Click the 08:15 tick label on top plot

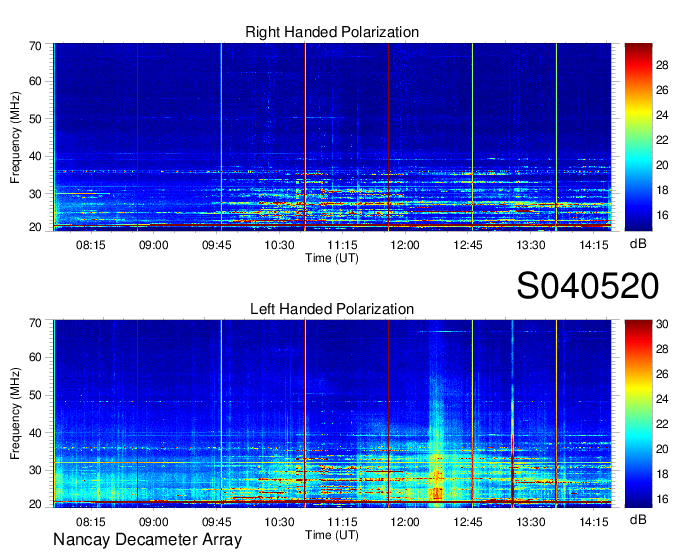point(90,245)
